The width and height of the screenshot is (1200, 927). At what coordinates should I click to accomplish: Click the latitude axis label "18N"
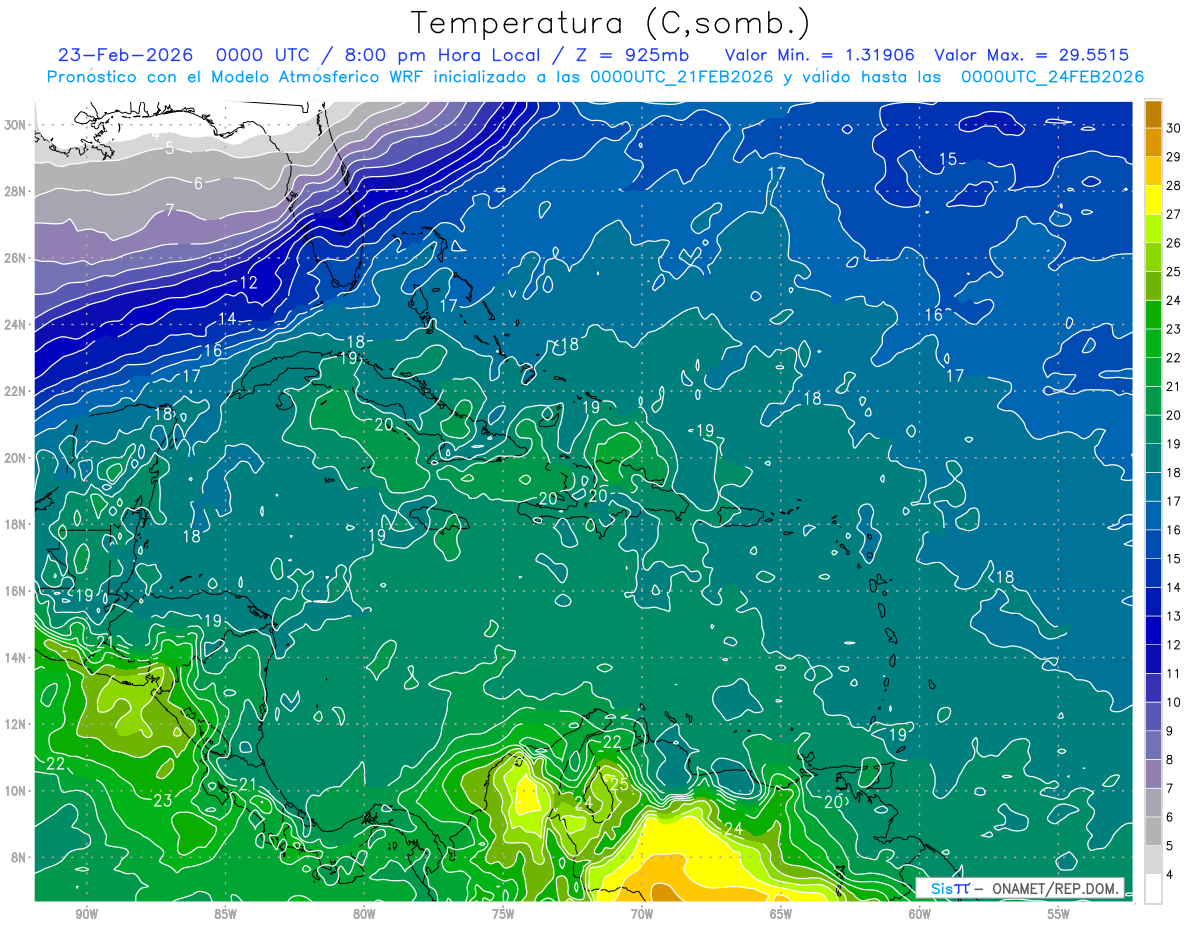[16, 524]
